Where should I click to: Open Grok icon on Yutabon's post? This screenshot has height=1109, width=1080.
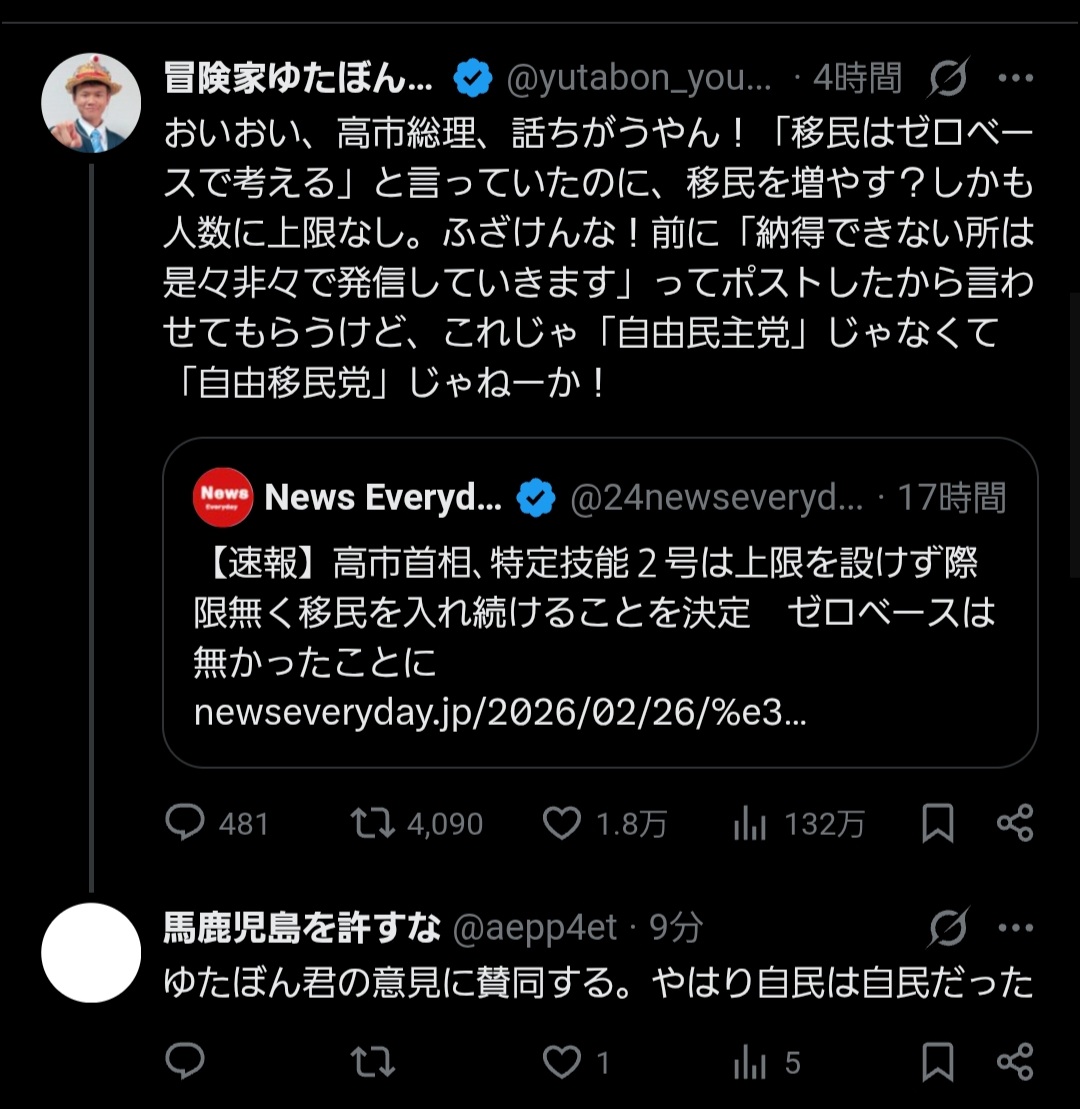pyautogui.click(x=946, y=77)
